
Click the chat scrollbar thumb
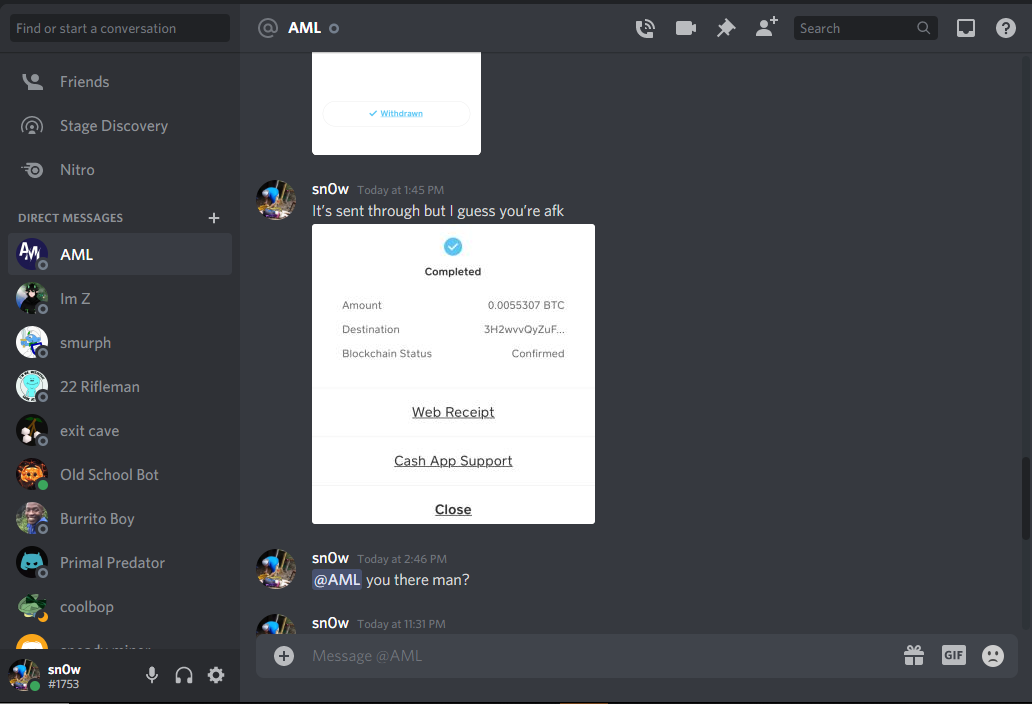pos(1026,498)
